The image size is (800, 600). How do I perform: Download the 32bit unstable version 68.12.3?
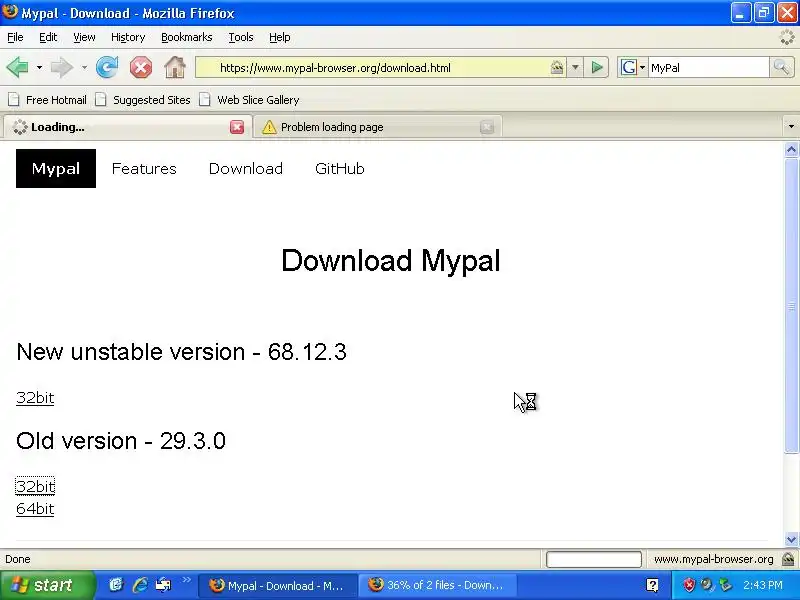click(35, 397)
